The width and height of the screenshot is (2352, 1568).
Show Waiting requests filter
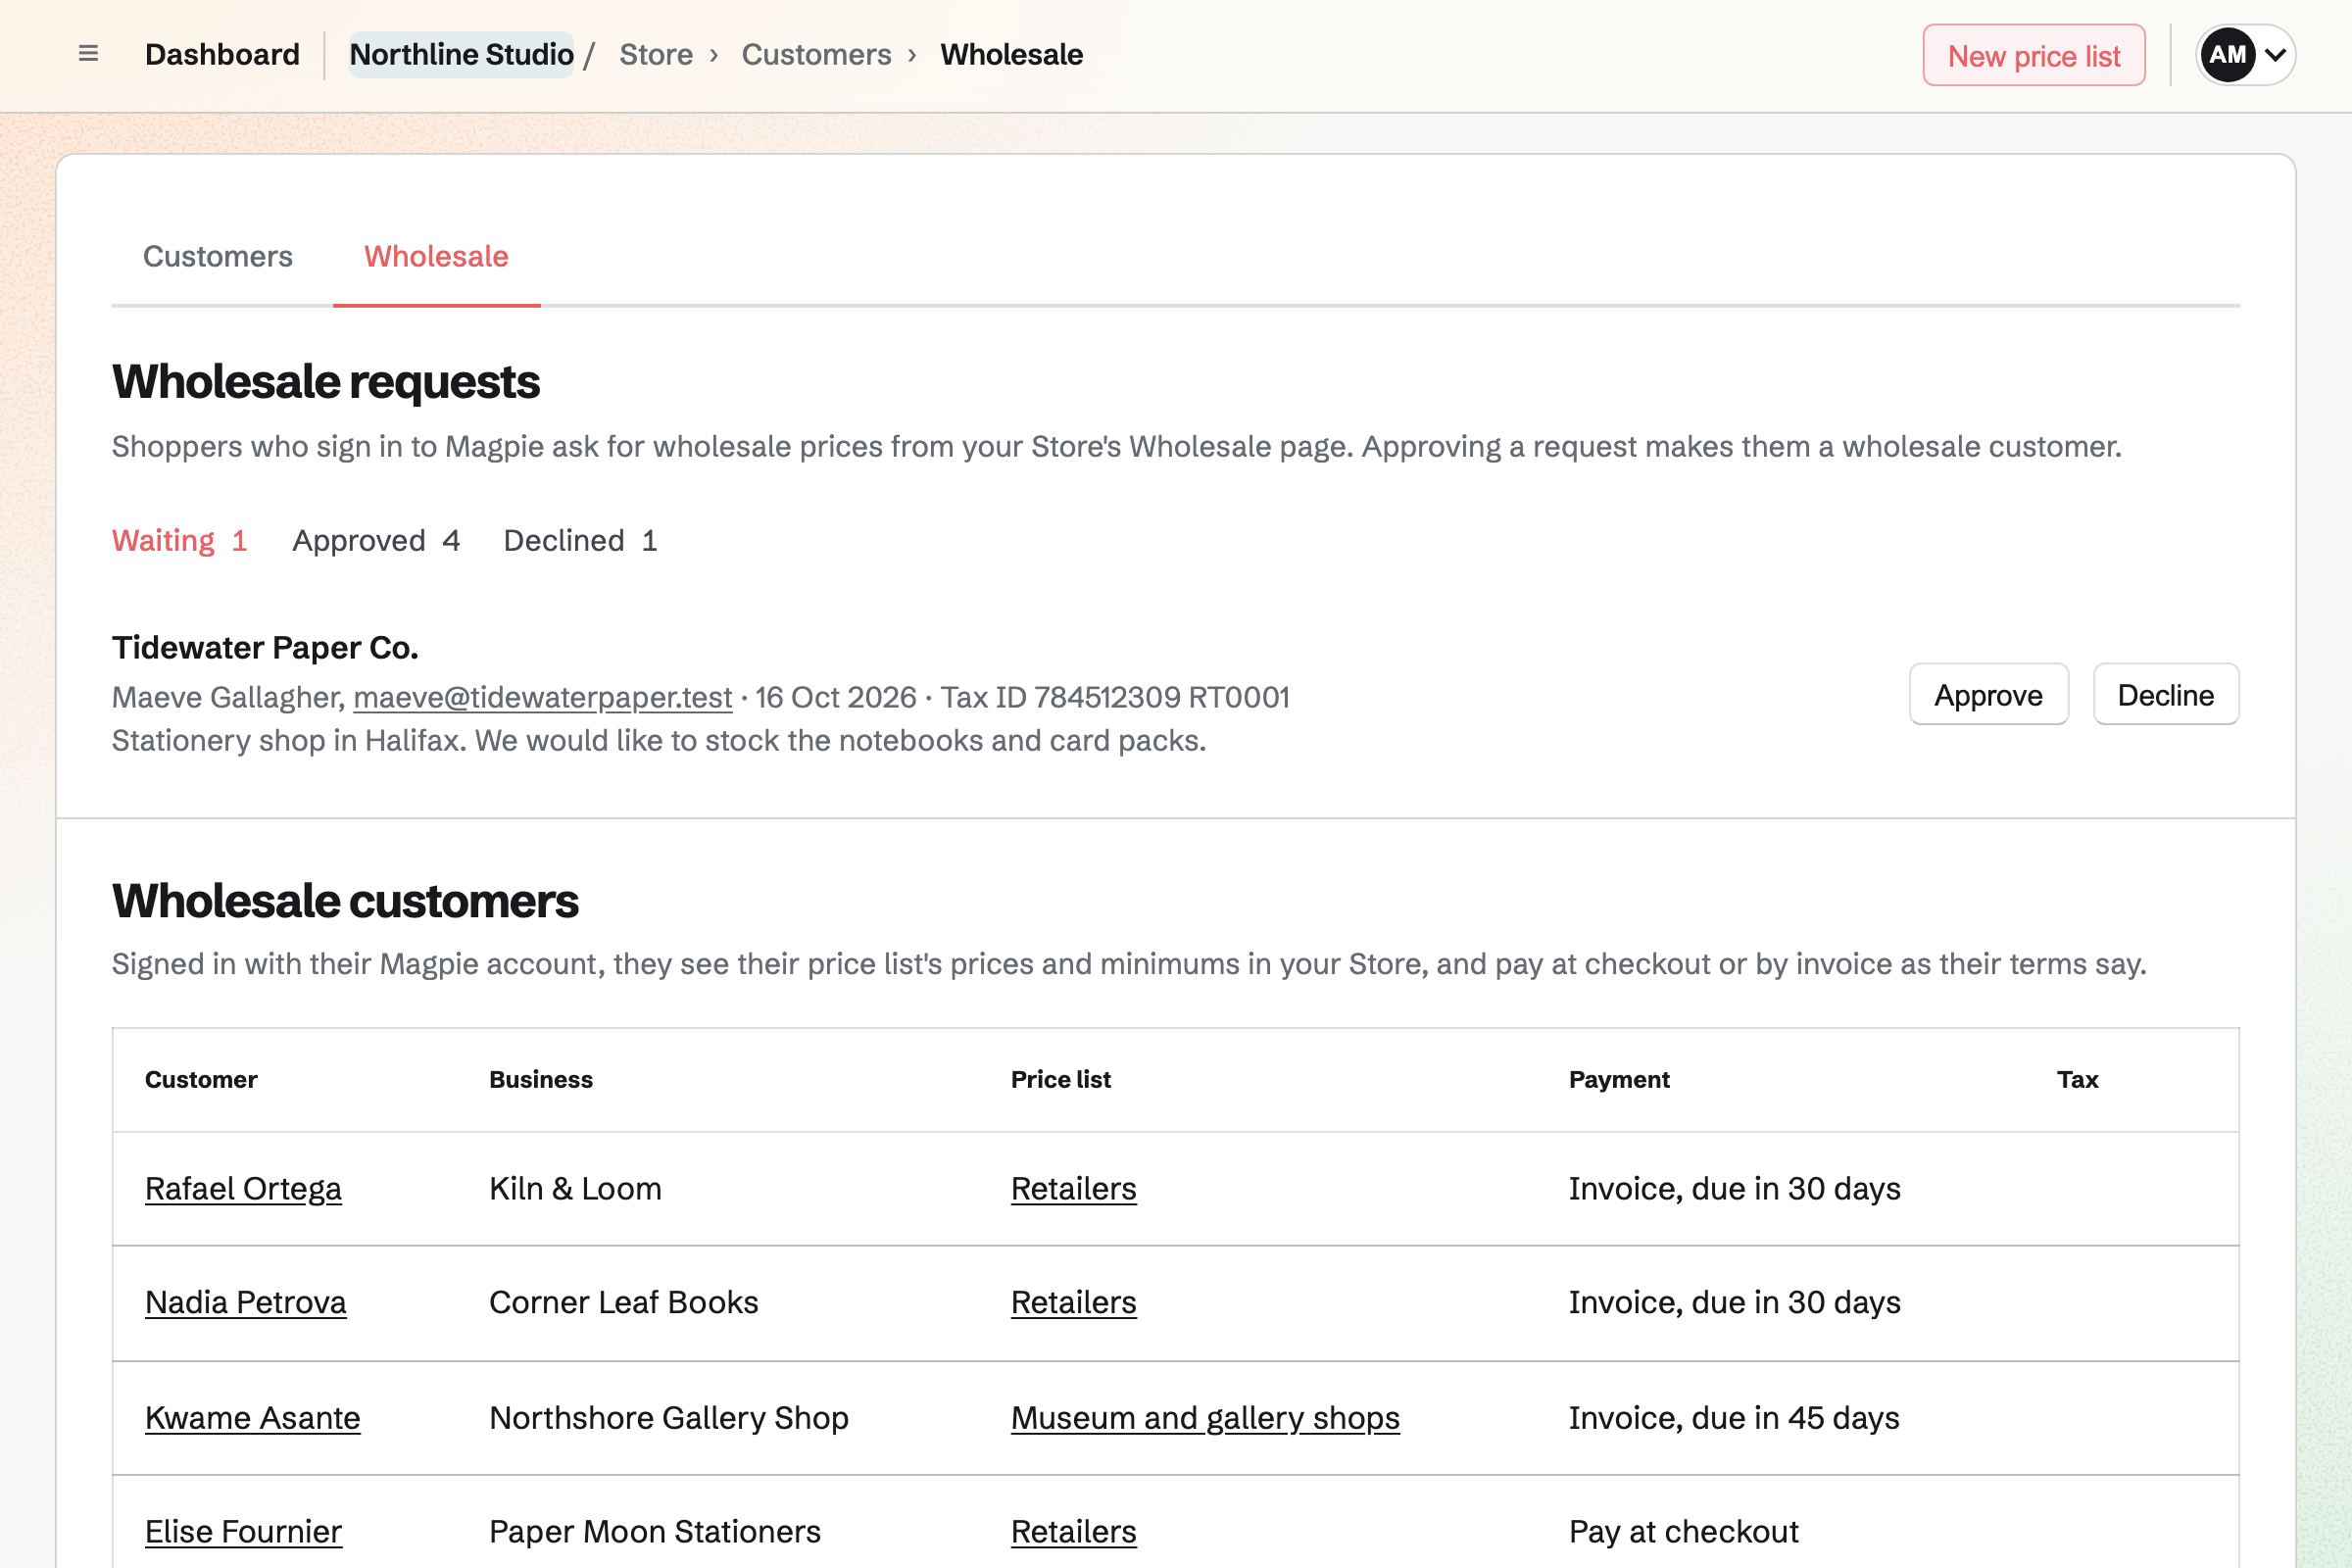click(179, 541)
